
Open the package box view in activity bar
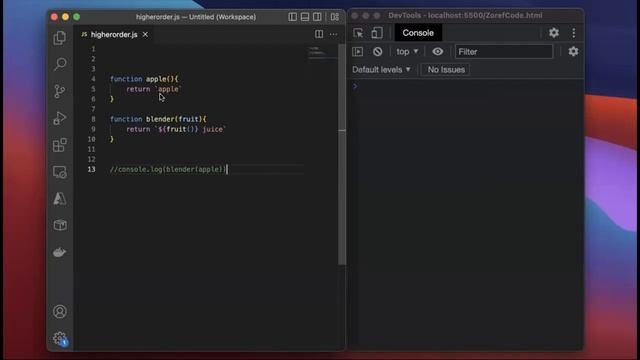click(60, 225)
